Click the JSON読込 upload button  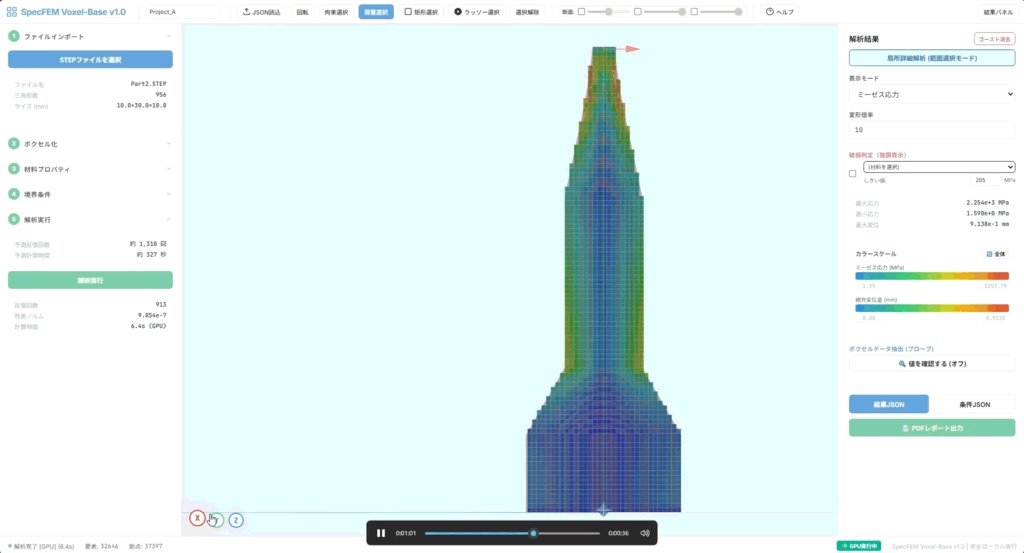[261, 12]
